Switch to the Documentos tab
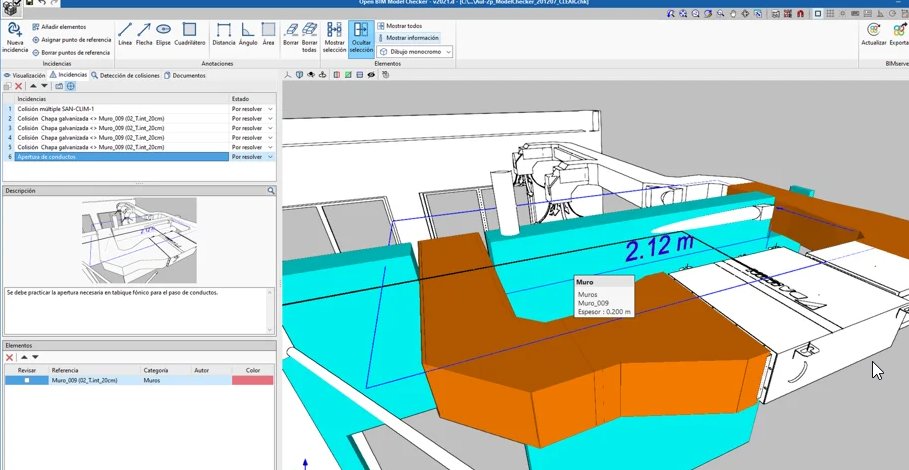Viewport: 909px width, 470px height. point(184,75)
